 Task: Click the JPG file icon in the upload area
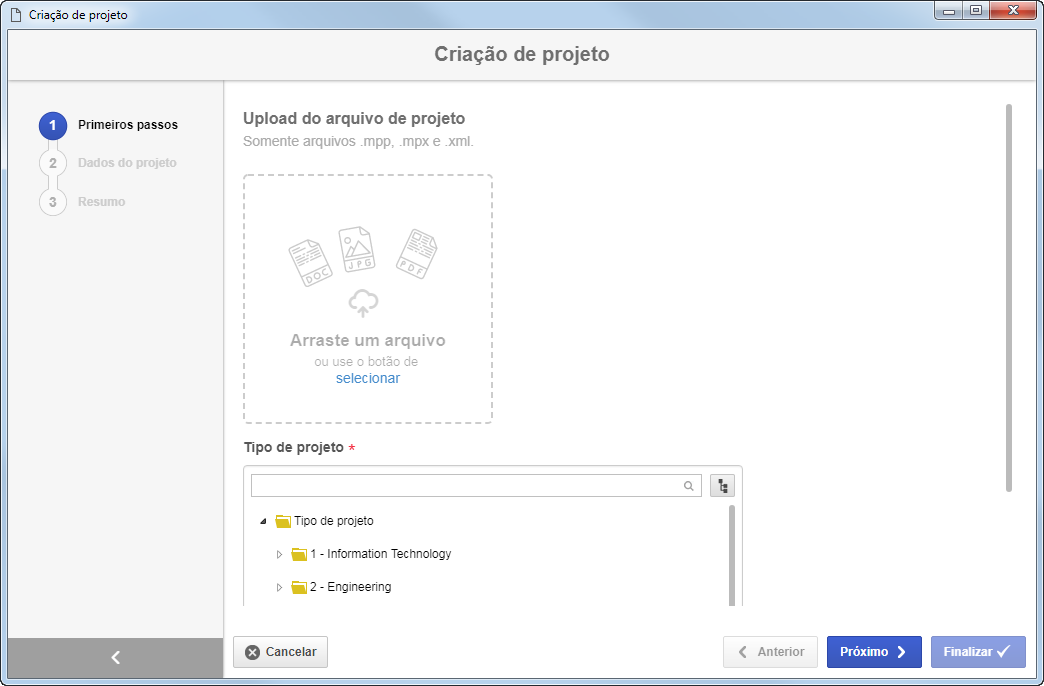point(357,249)
